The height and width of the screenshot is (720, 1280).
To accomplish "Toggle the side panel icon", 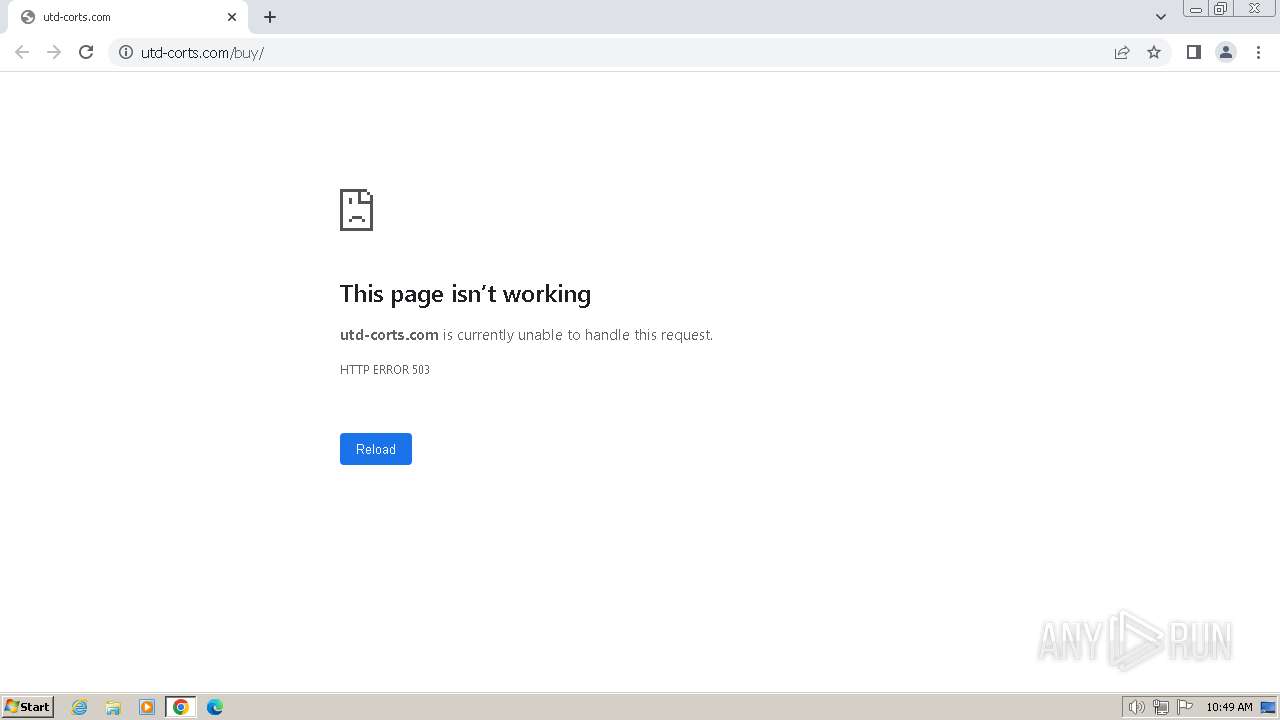I will coord(1193,52).
